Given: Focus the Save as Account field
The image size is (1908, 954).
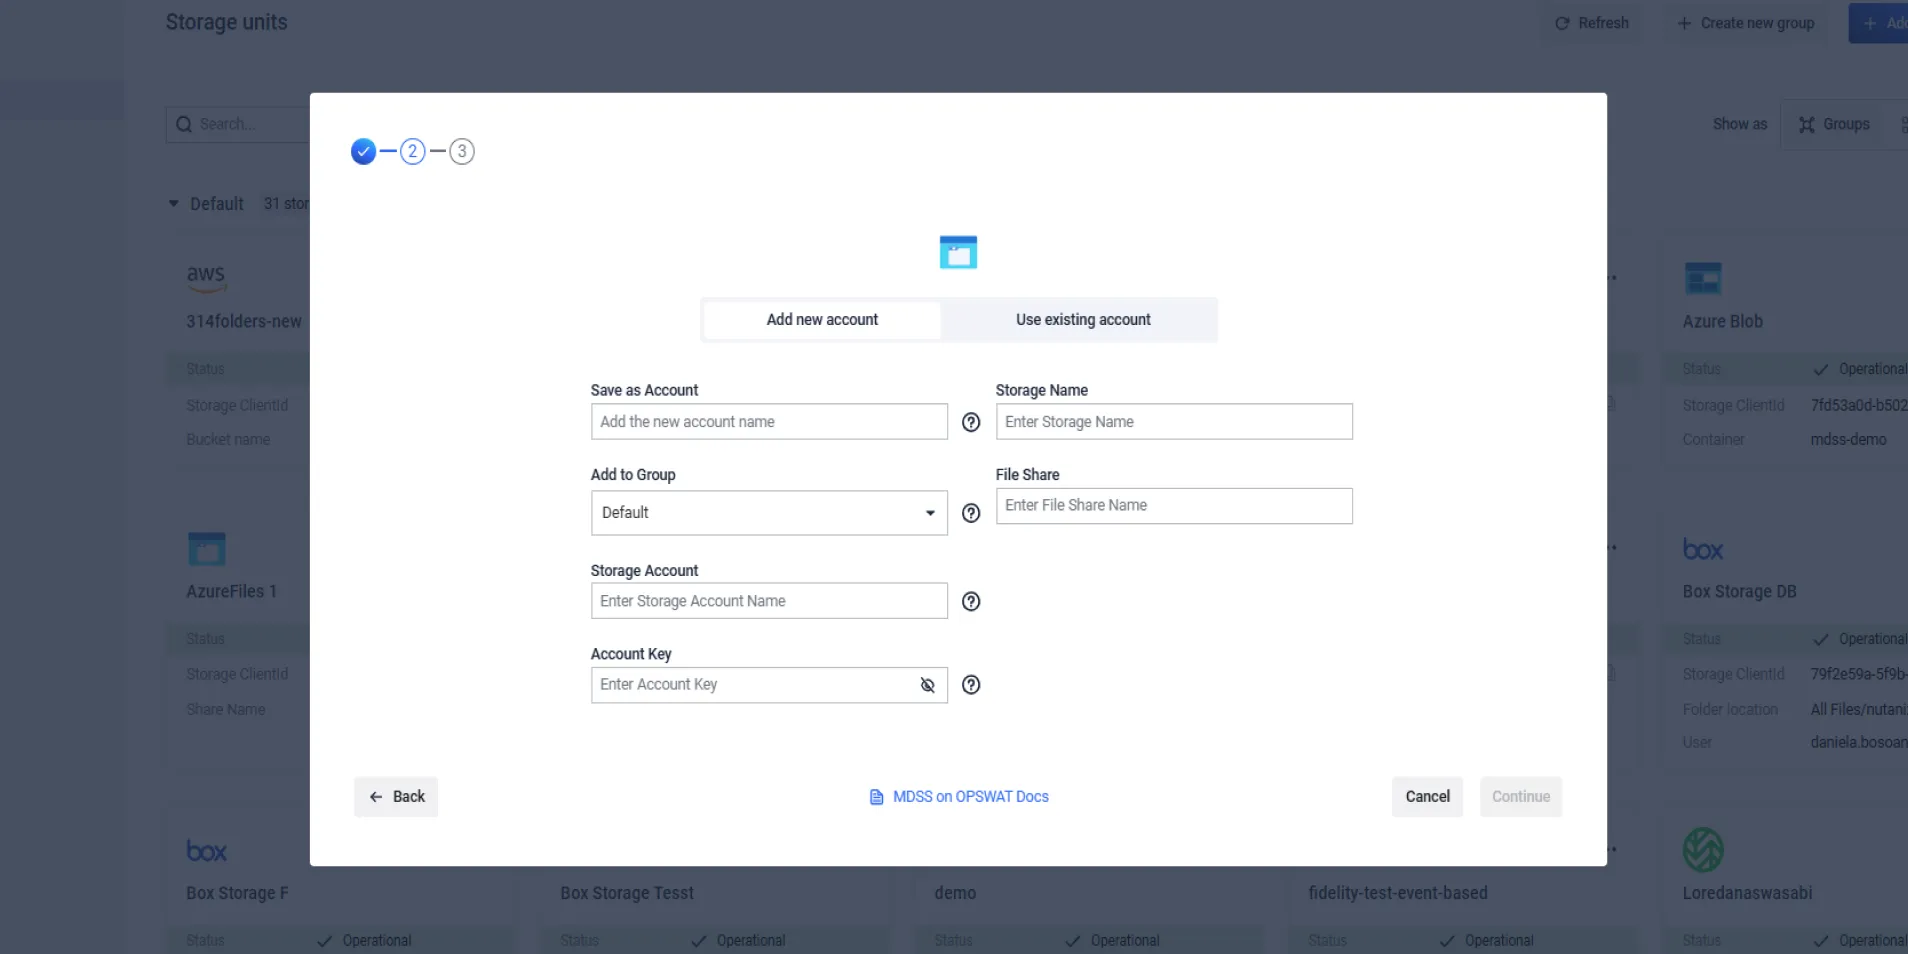Looking at the screenshot, I should click(768, 422).
